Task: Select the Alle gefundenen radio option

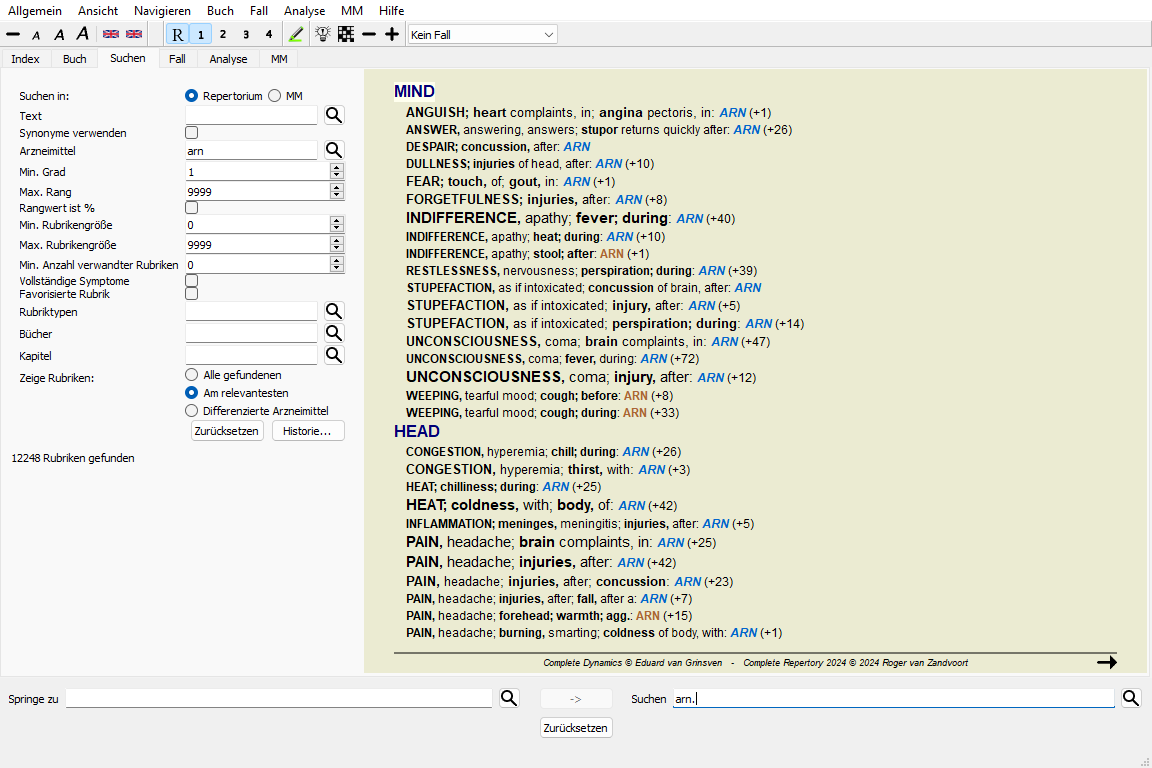Action: tap(192, 375)
